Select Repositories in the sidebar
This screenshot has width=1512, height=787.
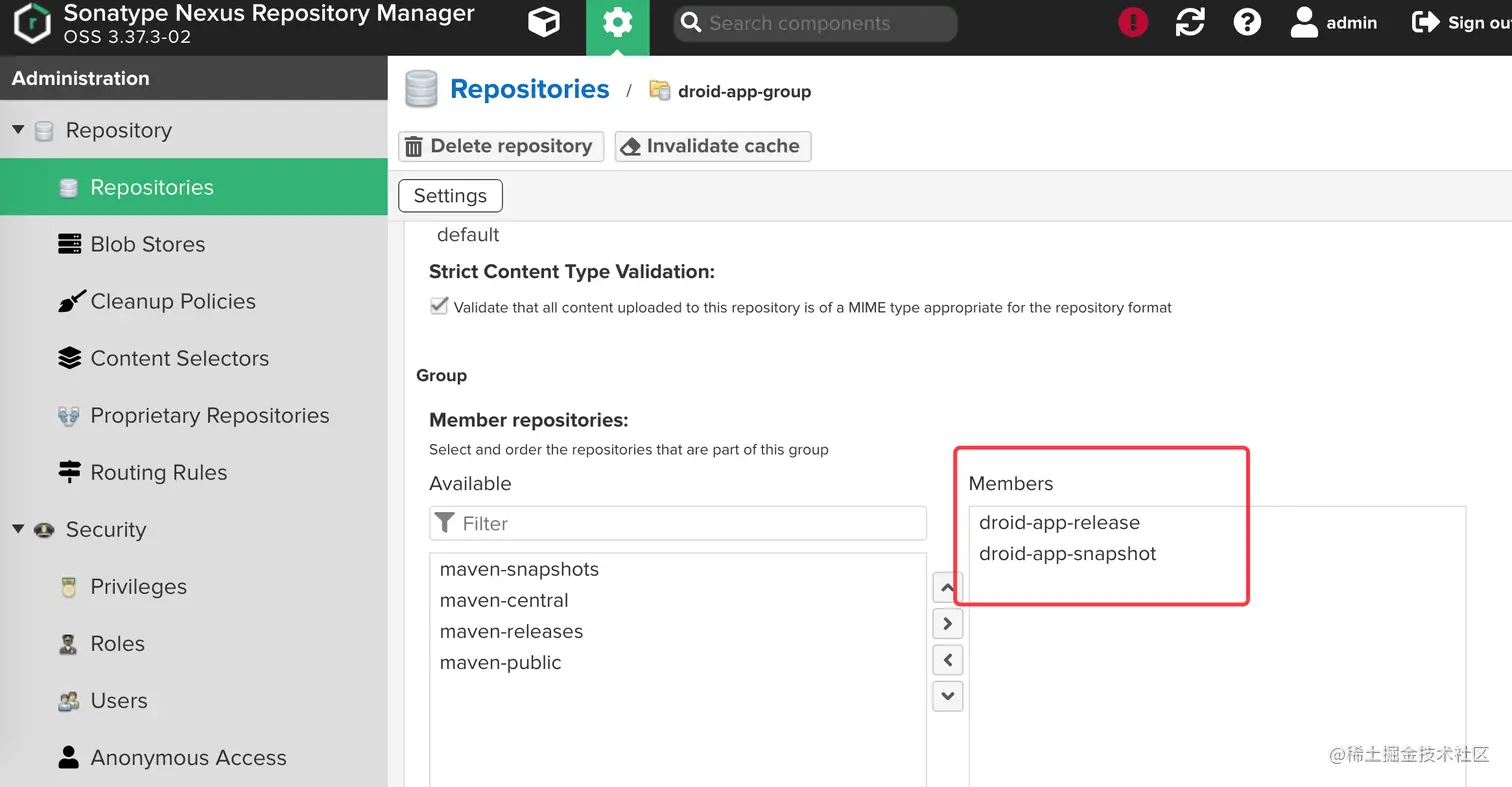coord(193,187)
